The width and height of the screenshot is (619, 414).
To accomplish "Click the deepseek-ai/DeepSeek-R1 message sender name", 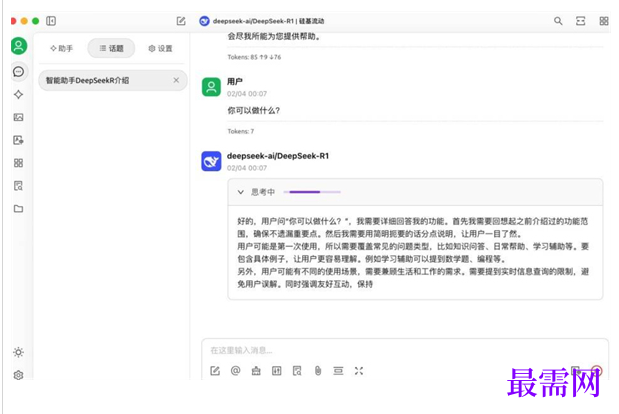I will click(x=278, y=156).
